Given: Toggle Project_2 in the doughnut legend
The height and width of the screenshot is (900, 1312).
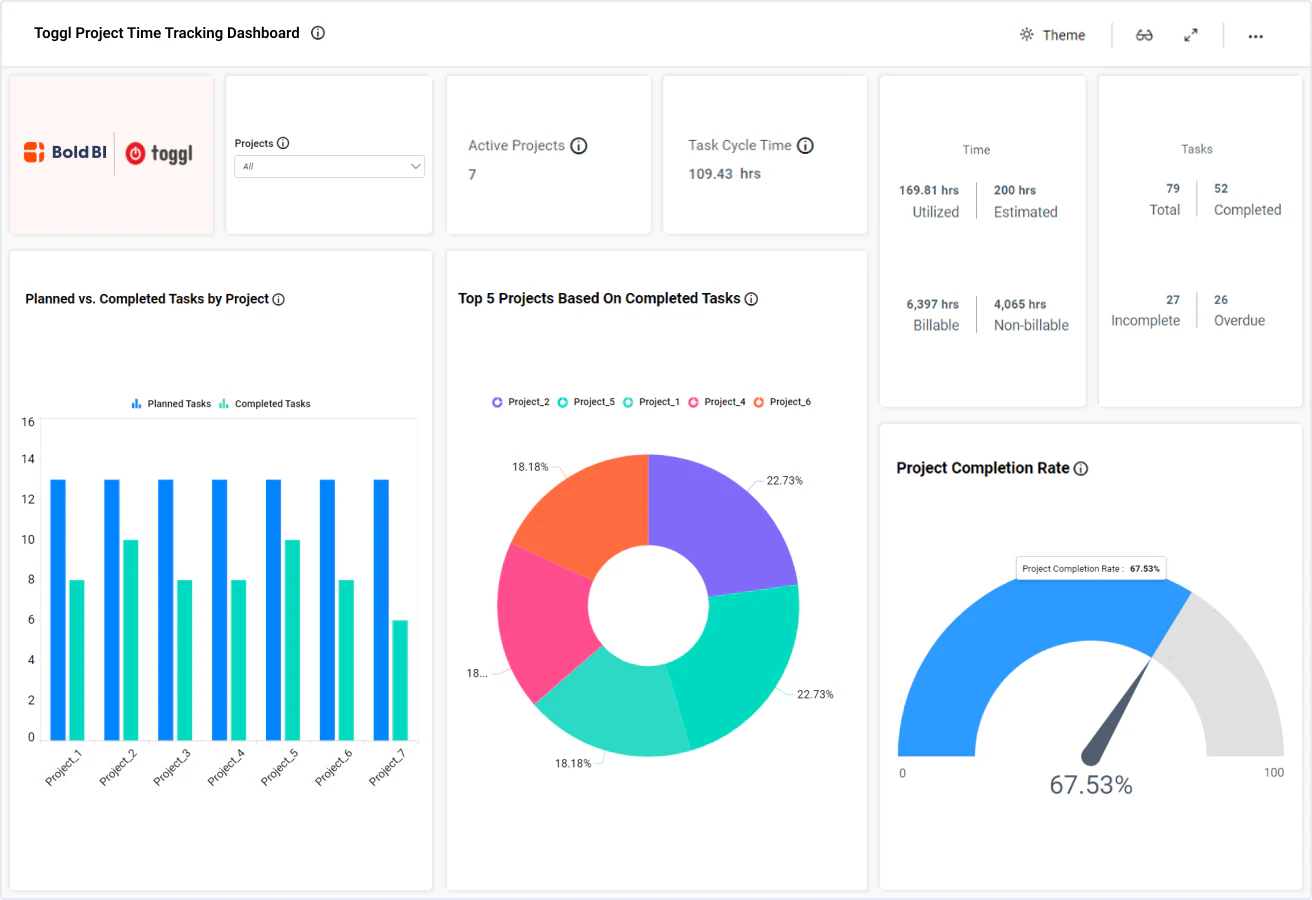Looking at the screenshot, I should click(x=520, y=402).
